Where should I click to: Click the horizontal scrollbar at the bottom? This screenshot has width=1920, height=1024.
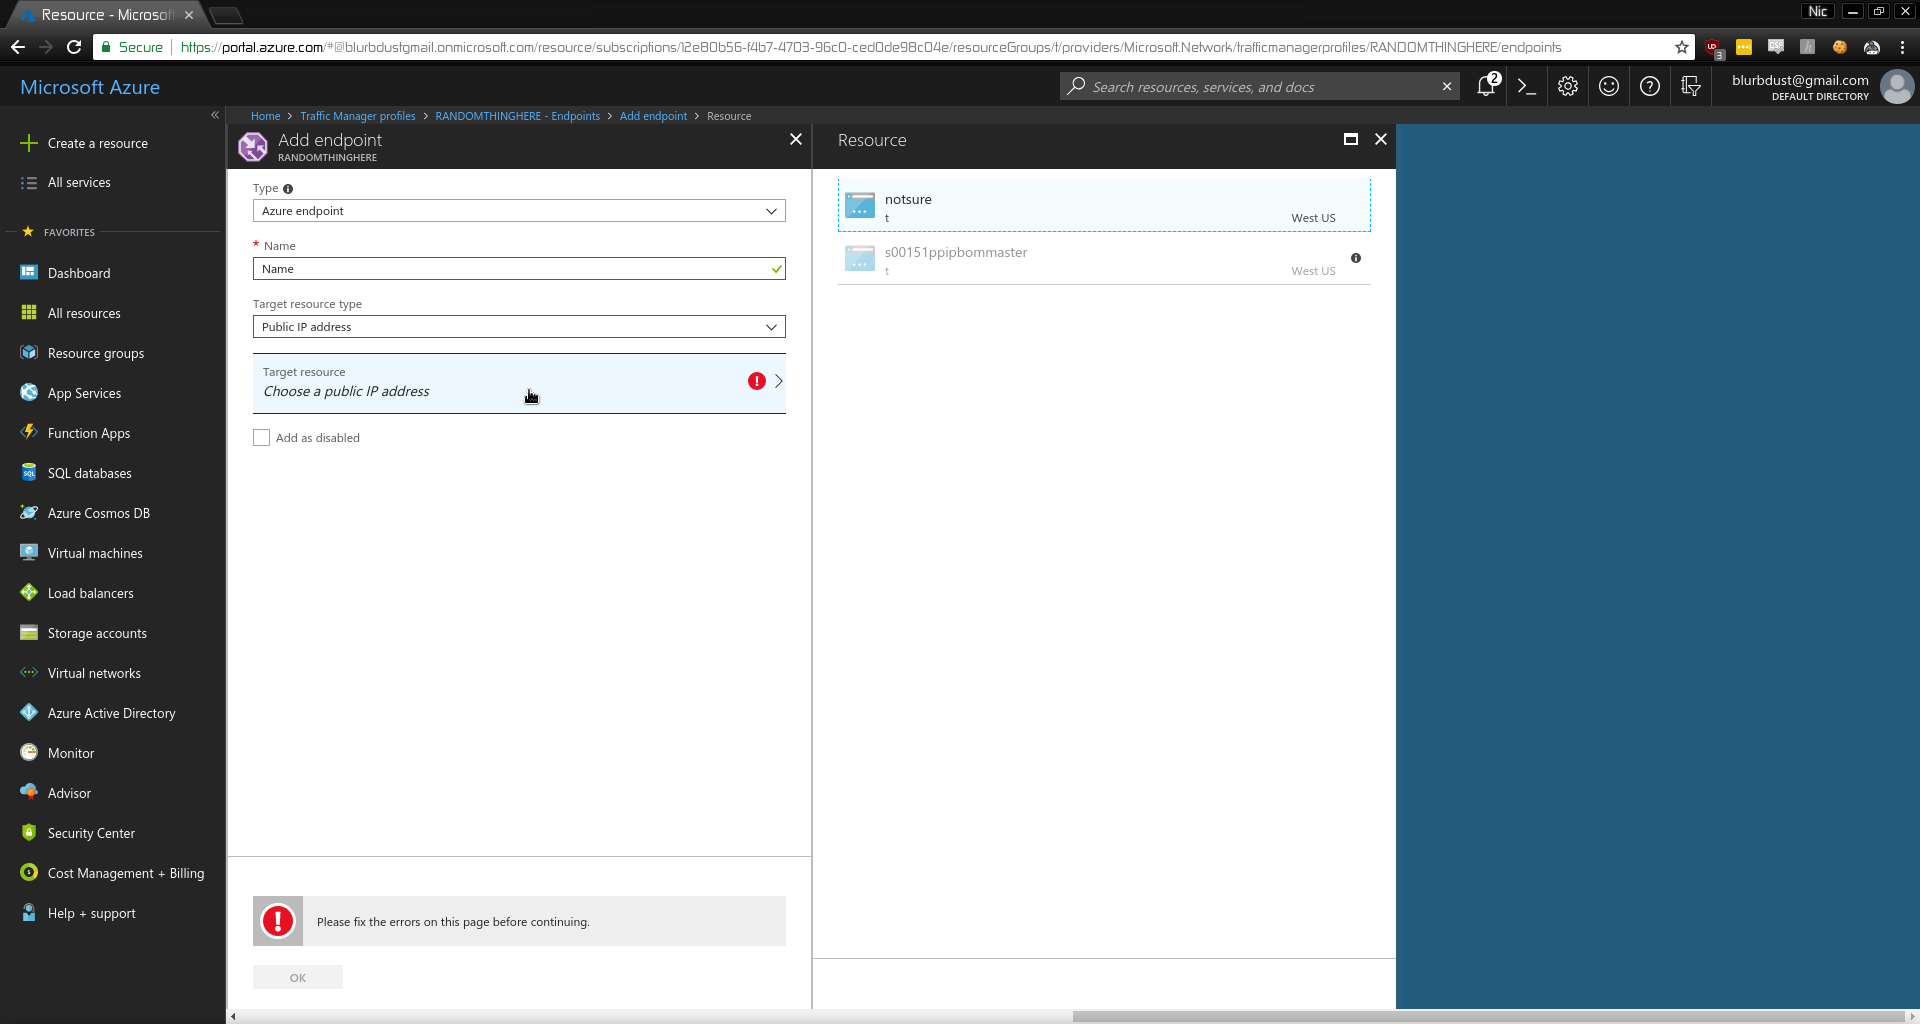[x=1490, y=1017]
